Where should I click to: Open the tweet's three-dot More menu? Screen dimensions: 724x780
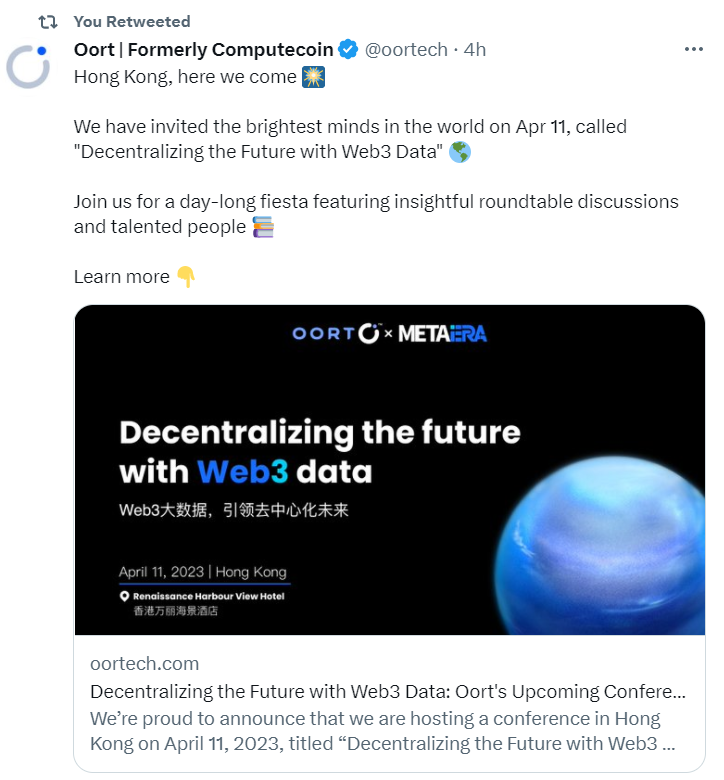tap(693, 49)
